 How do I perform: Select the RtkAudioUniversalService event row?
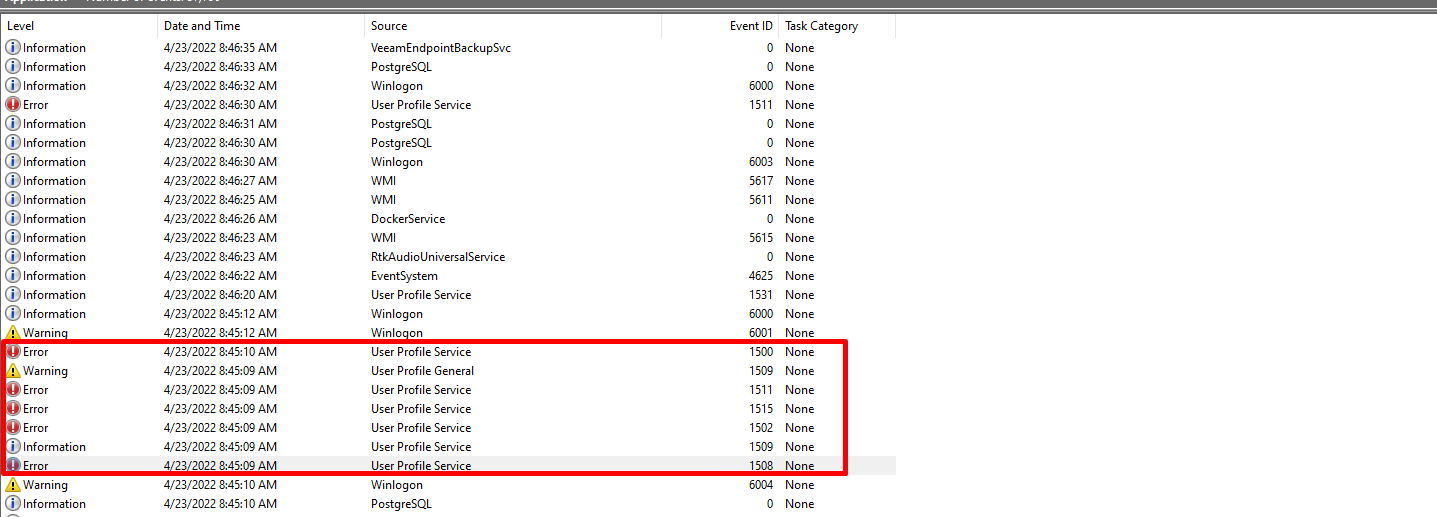(437, 257)
